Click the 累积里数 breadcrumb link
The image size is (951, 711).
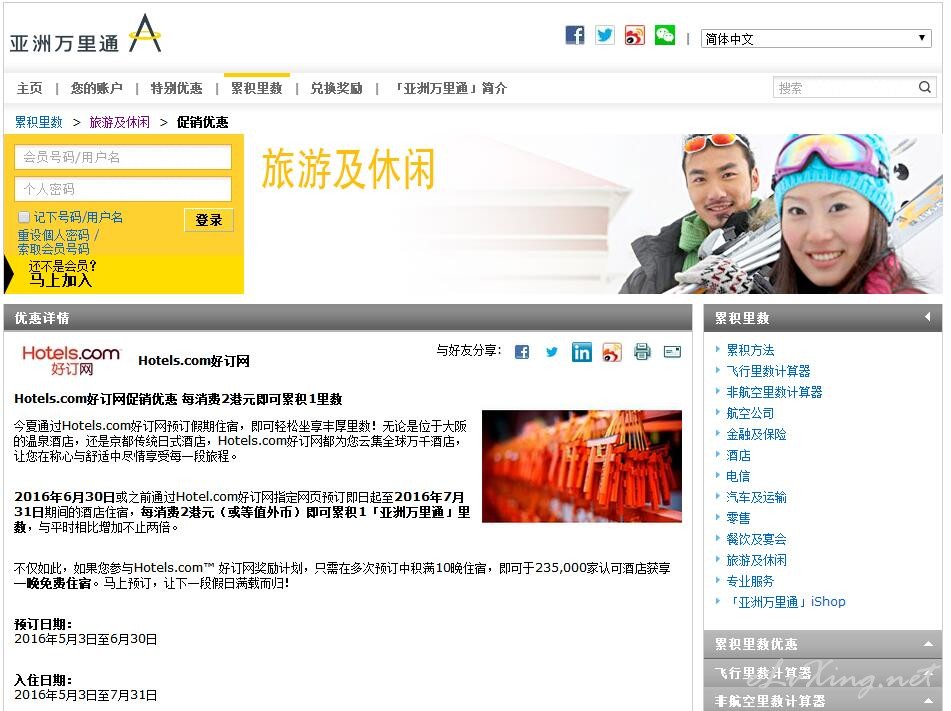(x=39, y=122)
